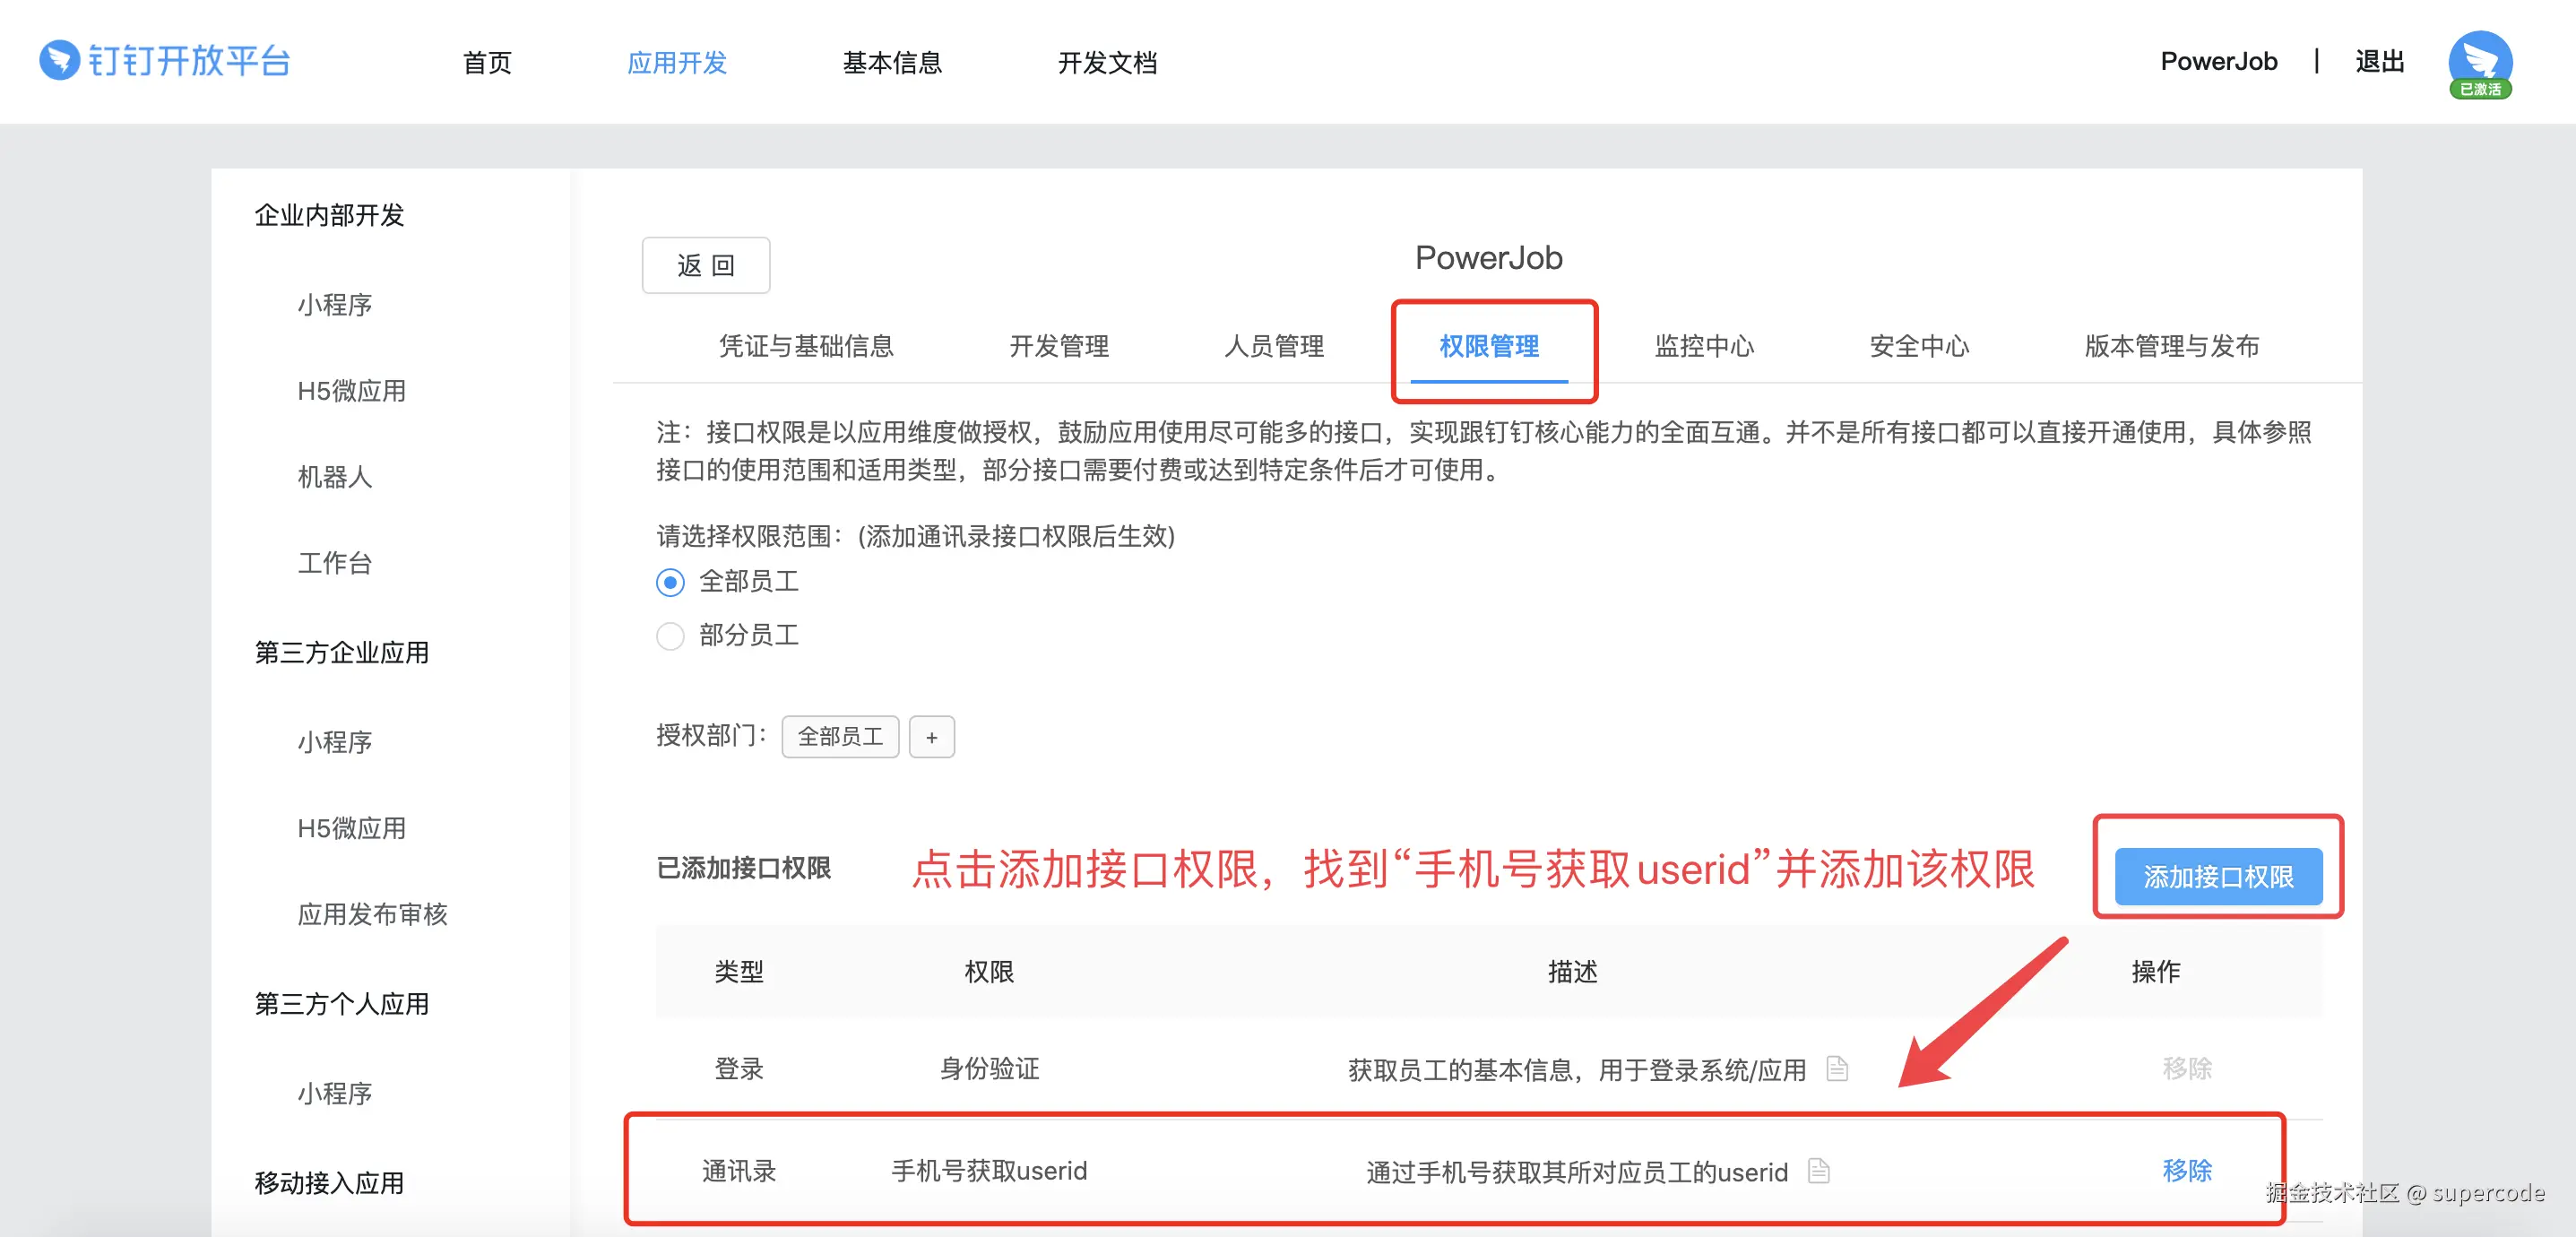Click 移除 for the 手机号获取userid permission
2576x1237 pixels.
click(x=2186, y=1170)
